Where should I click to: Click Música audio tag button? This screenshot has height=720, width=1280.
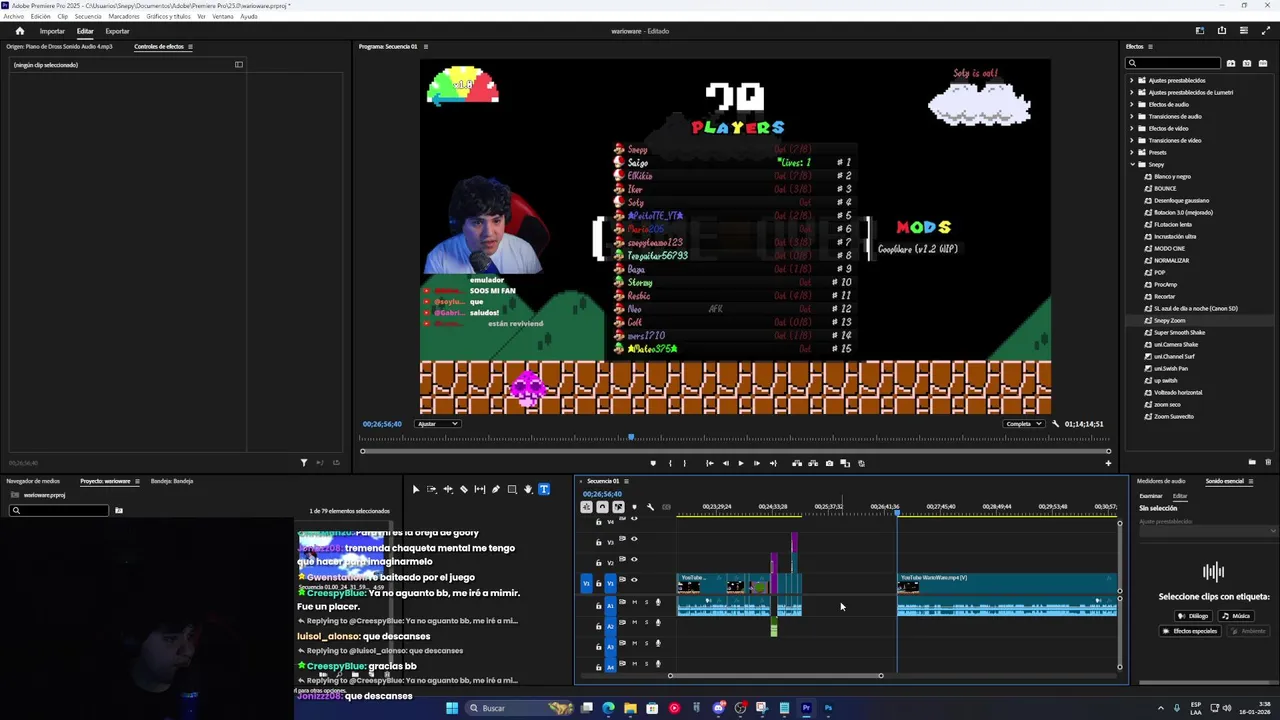tap(1236, 616)
